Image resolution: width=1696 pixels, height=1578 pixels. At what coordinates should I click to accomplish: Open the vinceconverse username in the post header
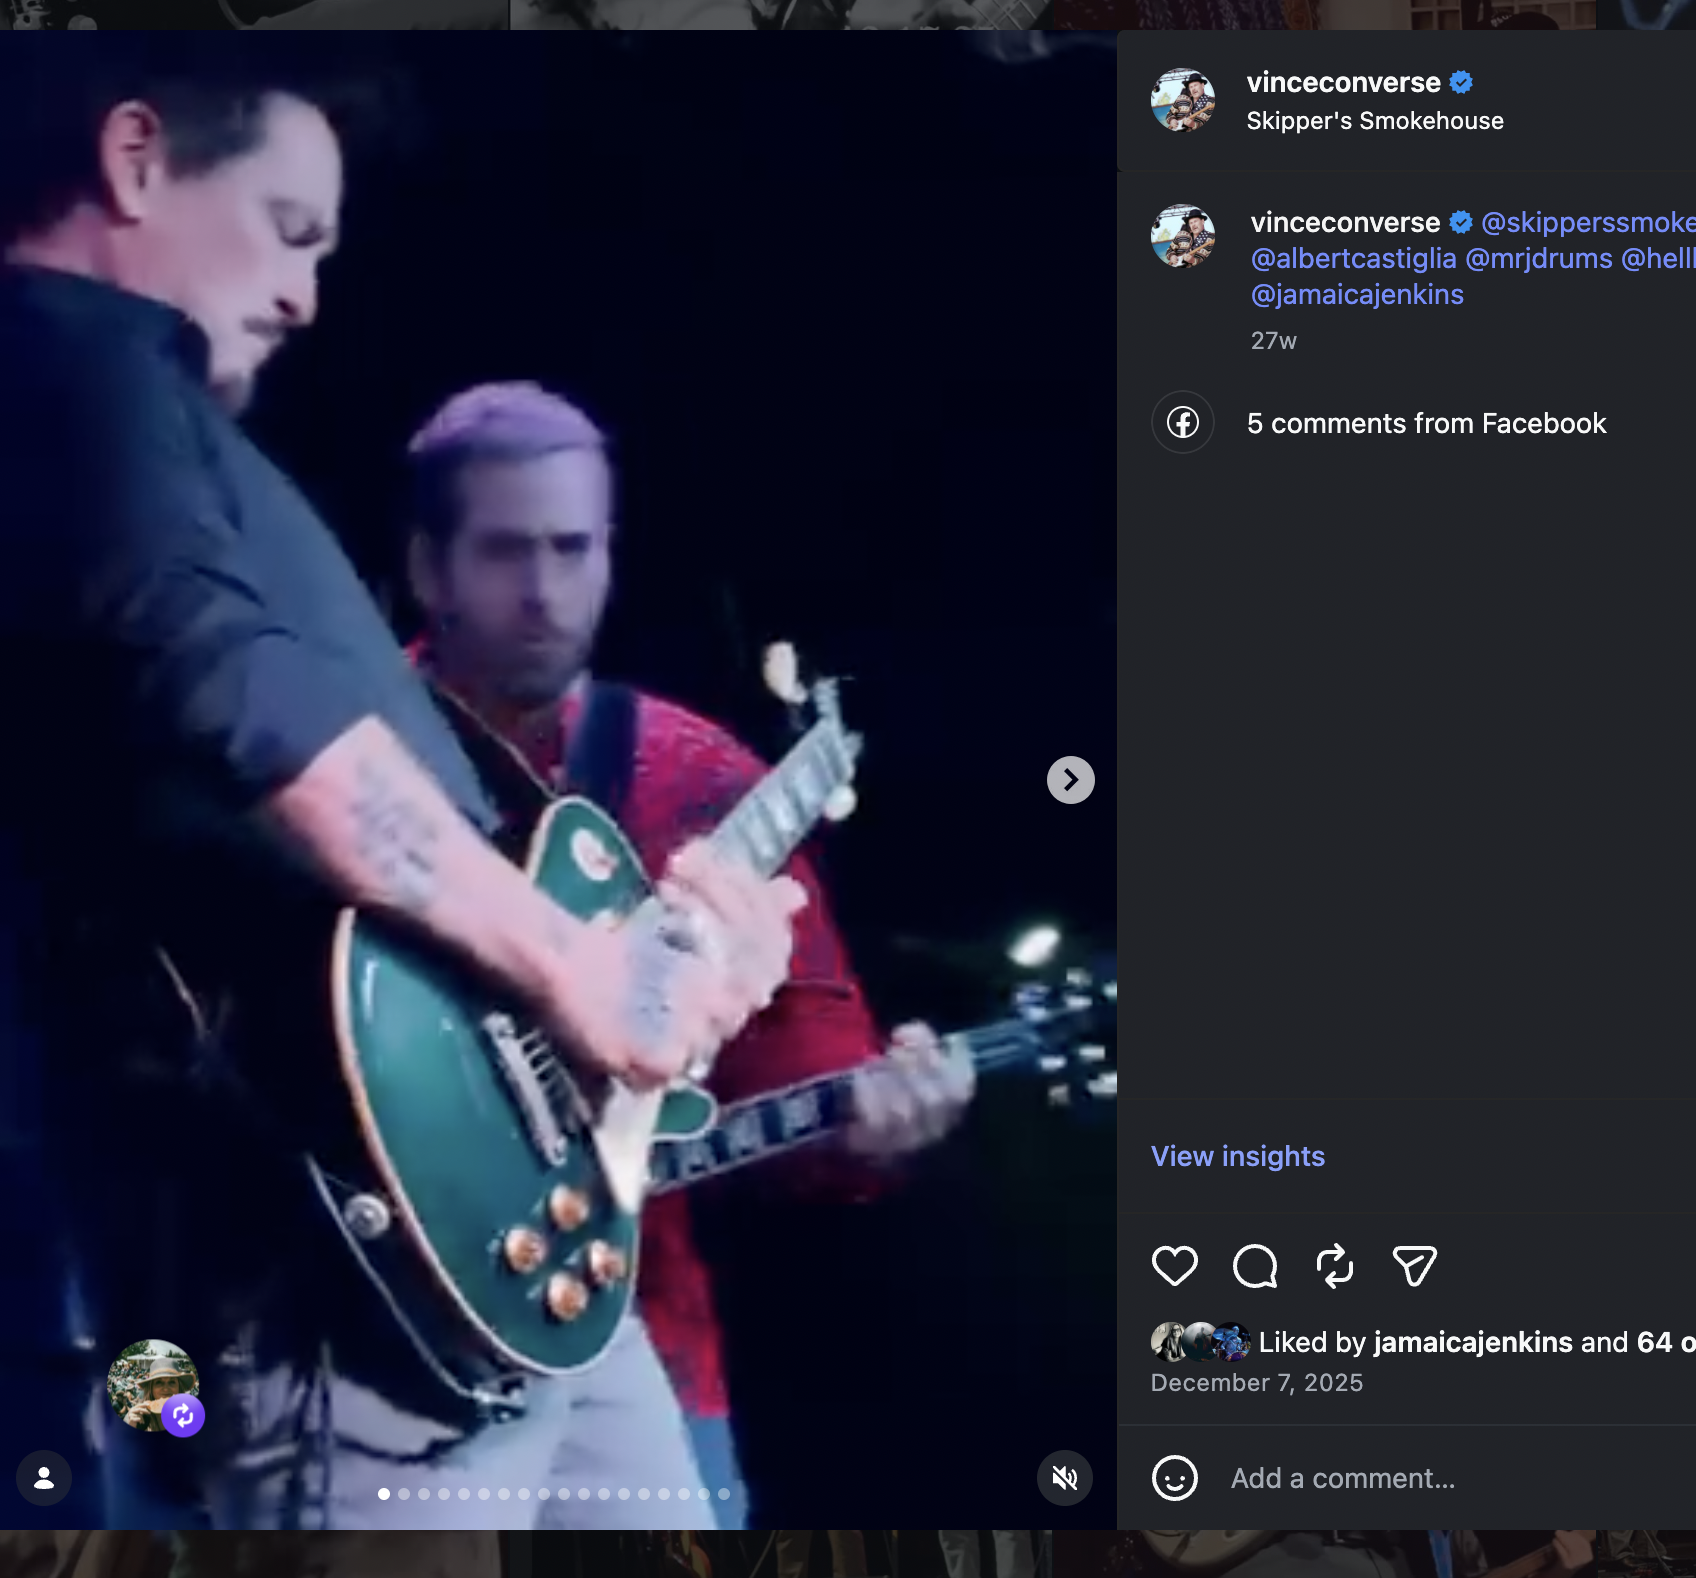click(1343, 82)
